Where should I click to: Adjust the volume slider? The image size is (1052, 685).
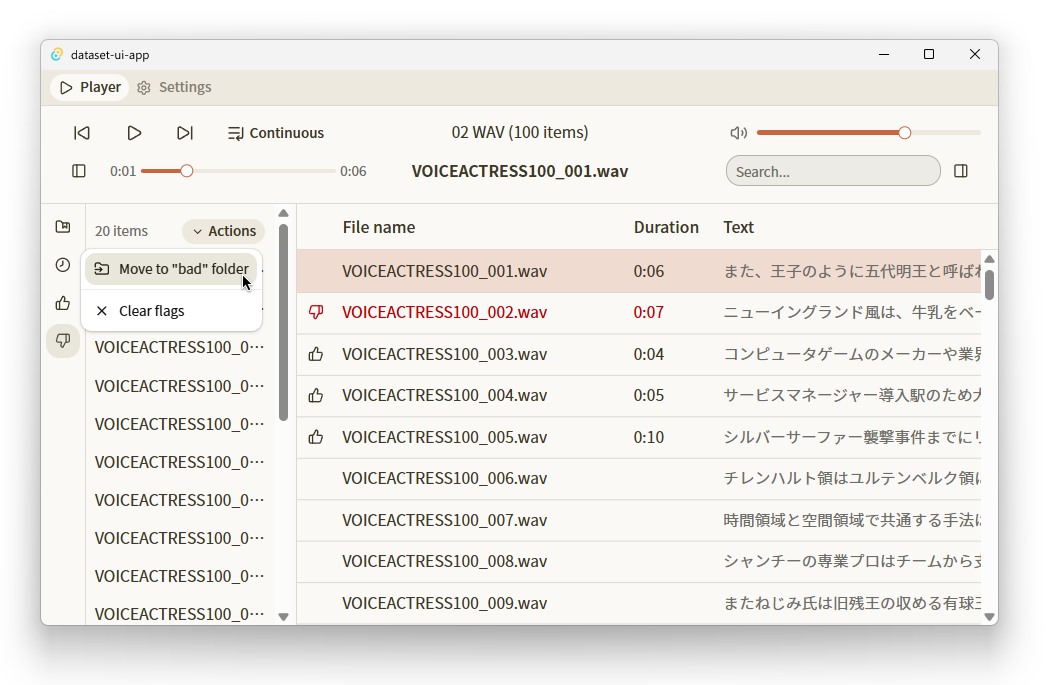point(868,133)
